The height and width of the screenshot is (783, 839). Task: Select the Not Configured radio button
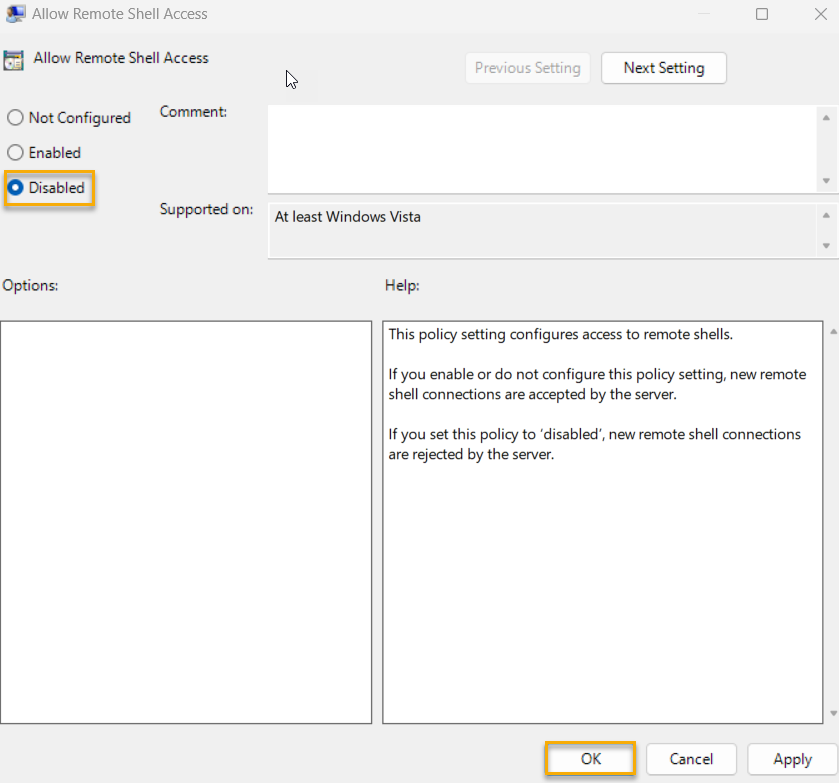tap(15, 117)
